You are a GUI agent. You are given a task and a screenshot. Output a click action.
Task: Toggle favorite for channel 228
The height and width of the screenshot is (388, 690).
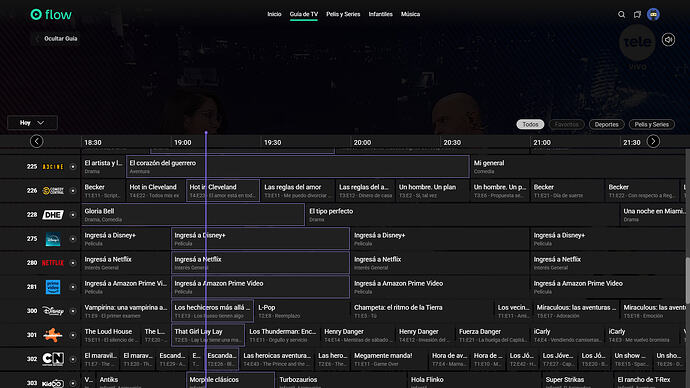pyautogui.click(x=73, y=215)
